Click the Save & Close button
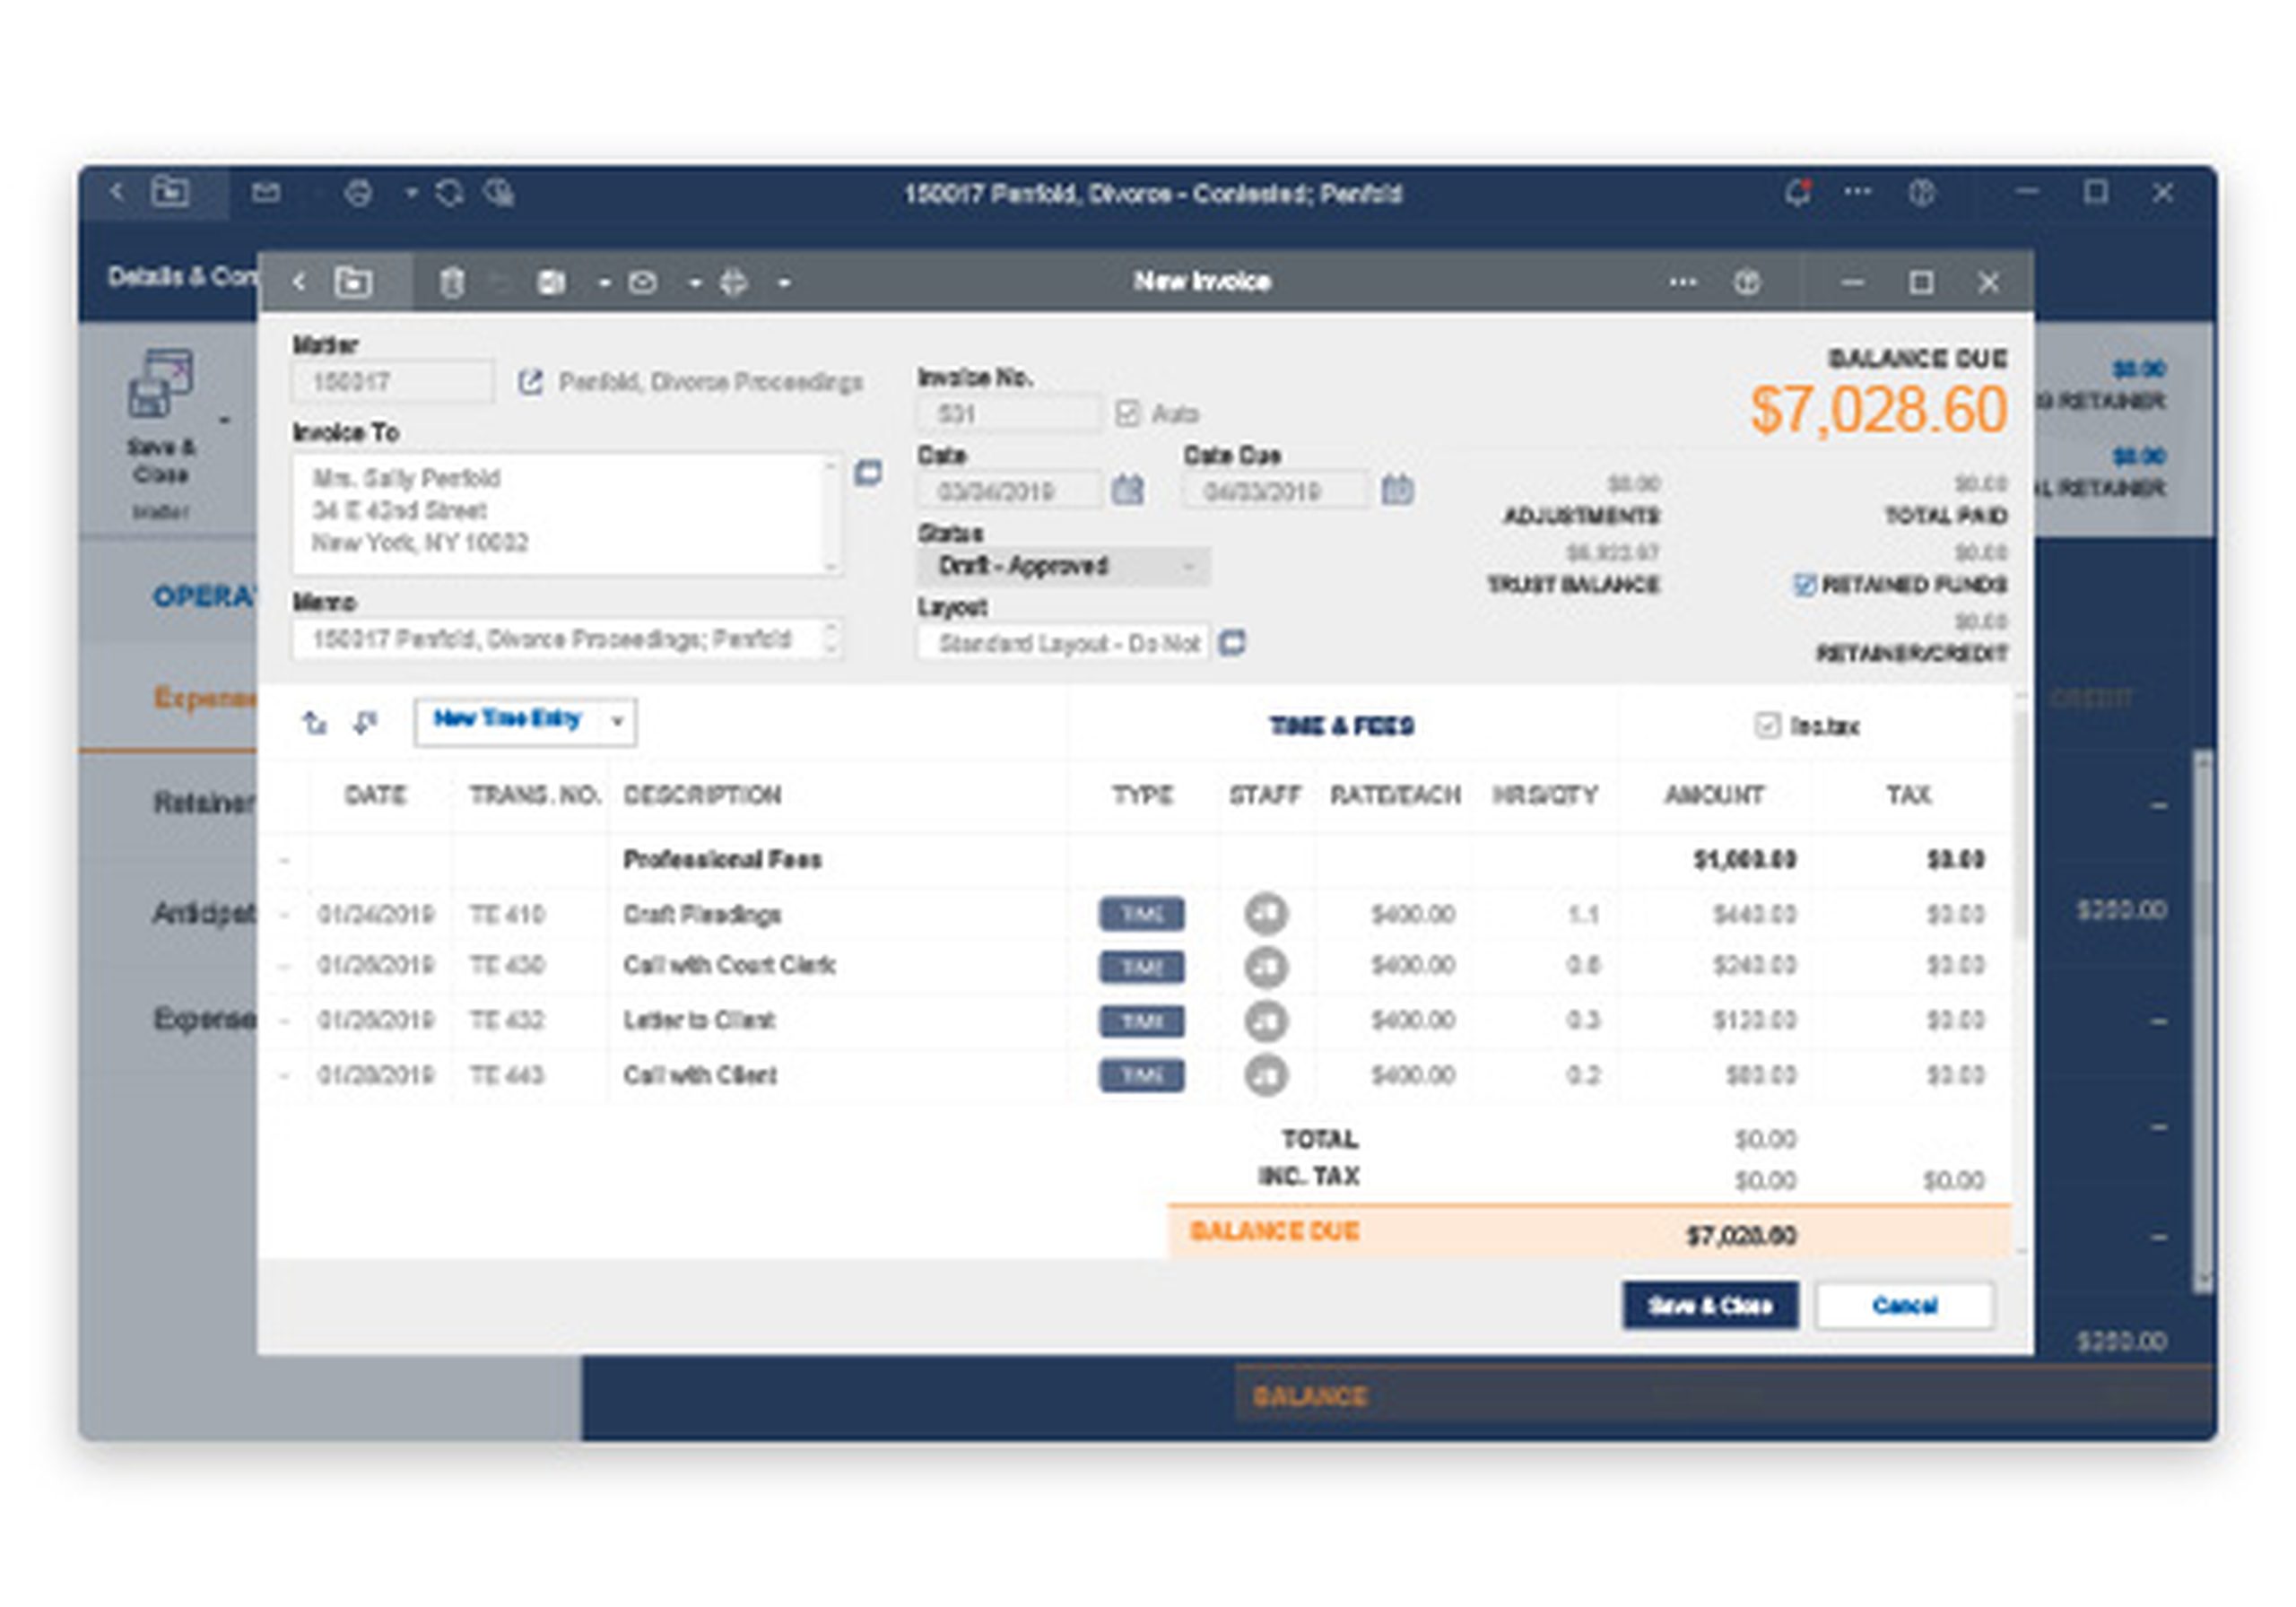The height and width of the screenshot is (1607, 2296). pyautogui.click(x=1710, y=1305)
